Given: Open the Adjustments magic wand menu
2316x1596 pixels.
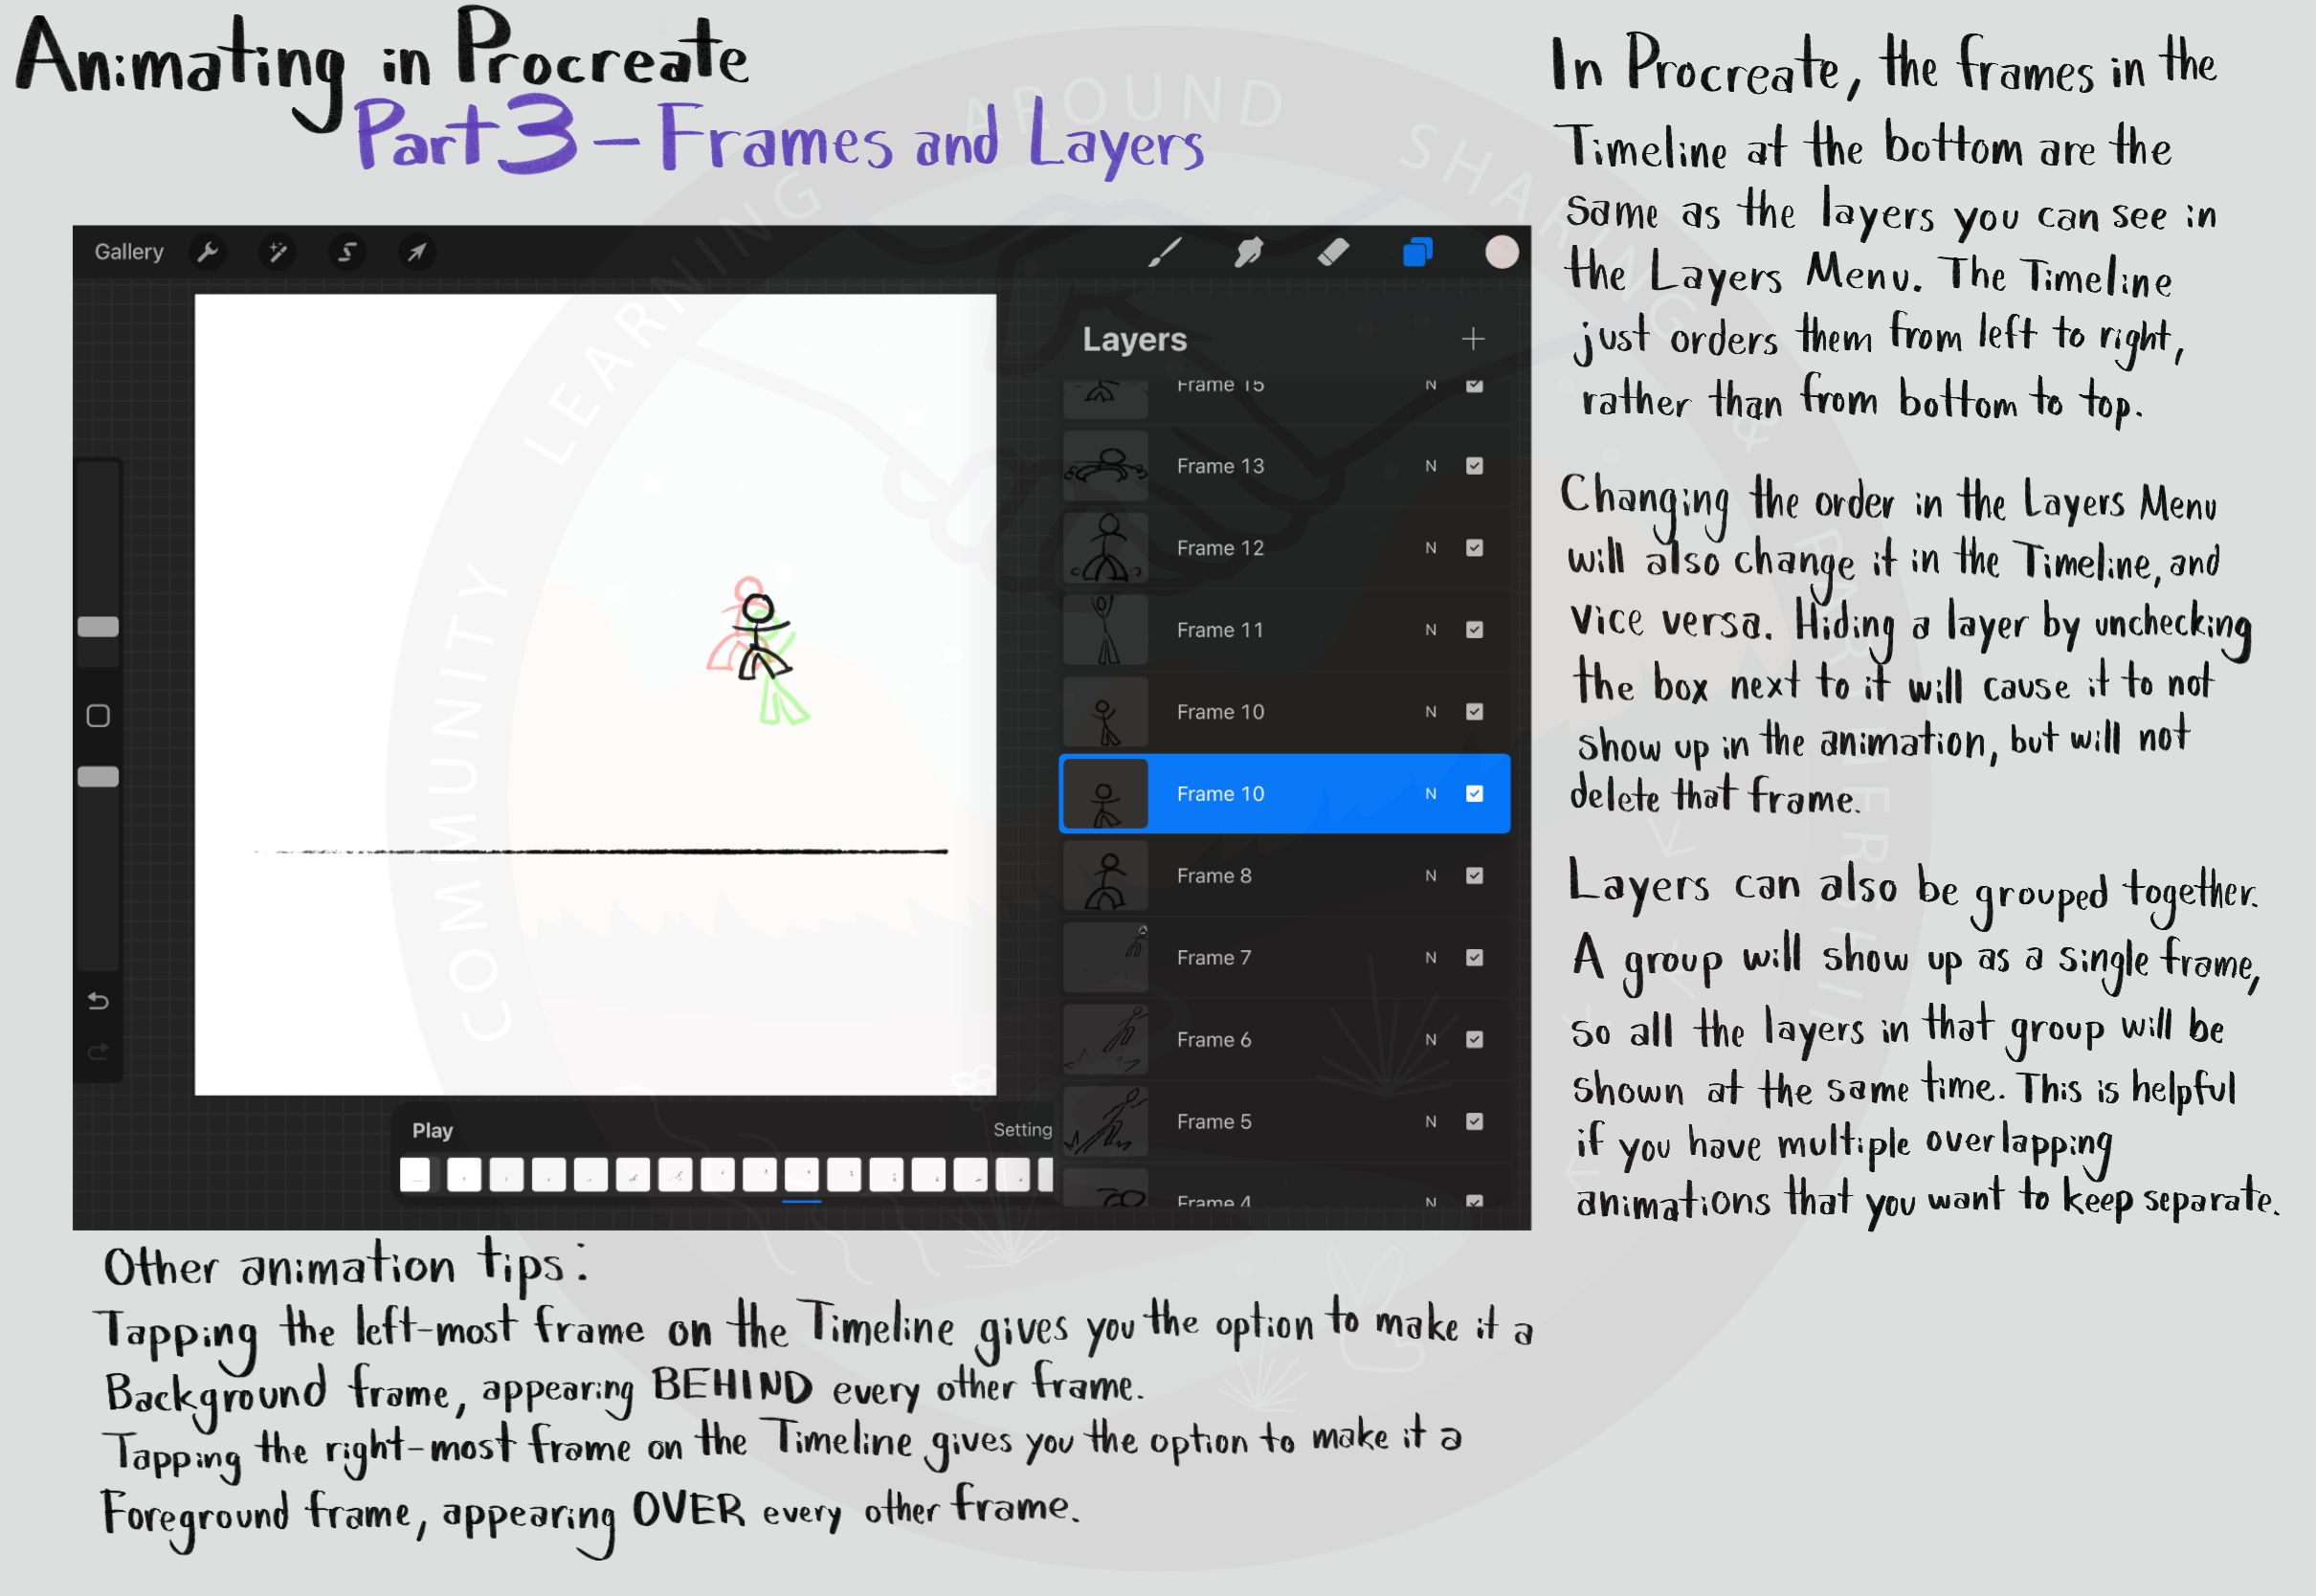Looking at the screenshot, I should [277, 252].
